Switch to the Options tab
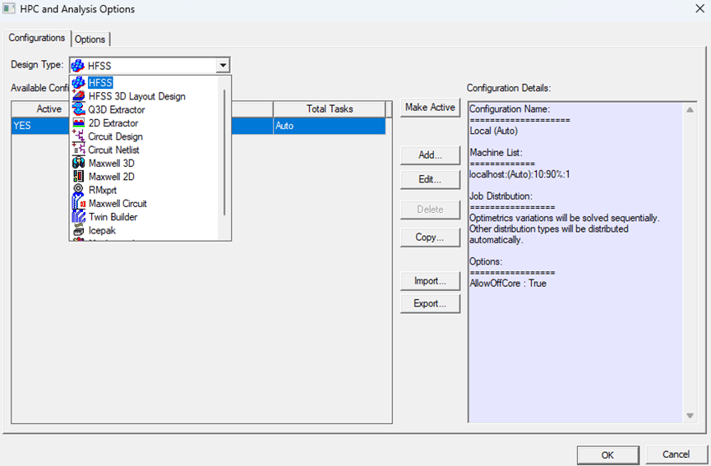The image size is (711, 466). (90, 39)
